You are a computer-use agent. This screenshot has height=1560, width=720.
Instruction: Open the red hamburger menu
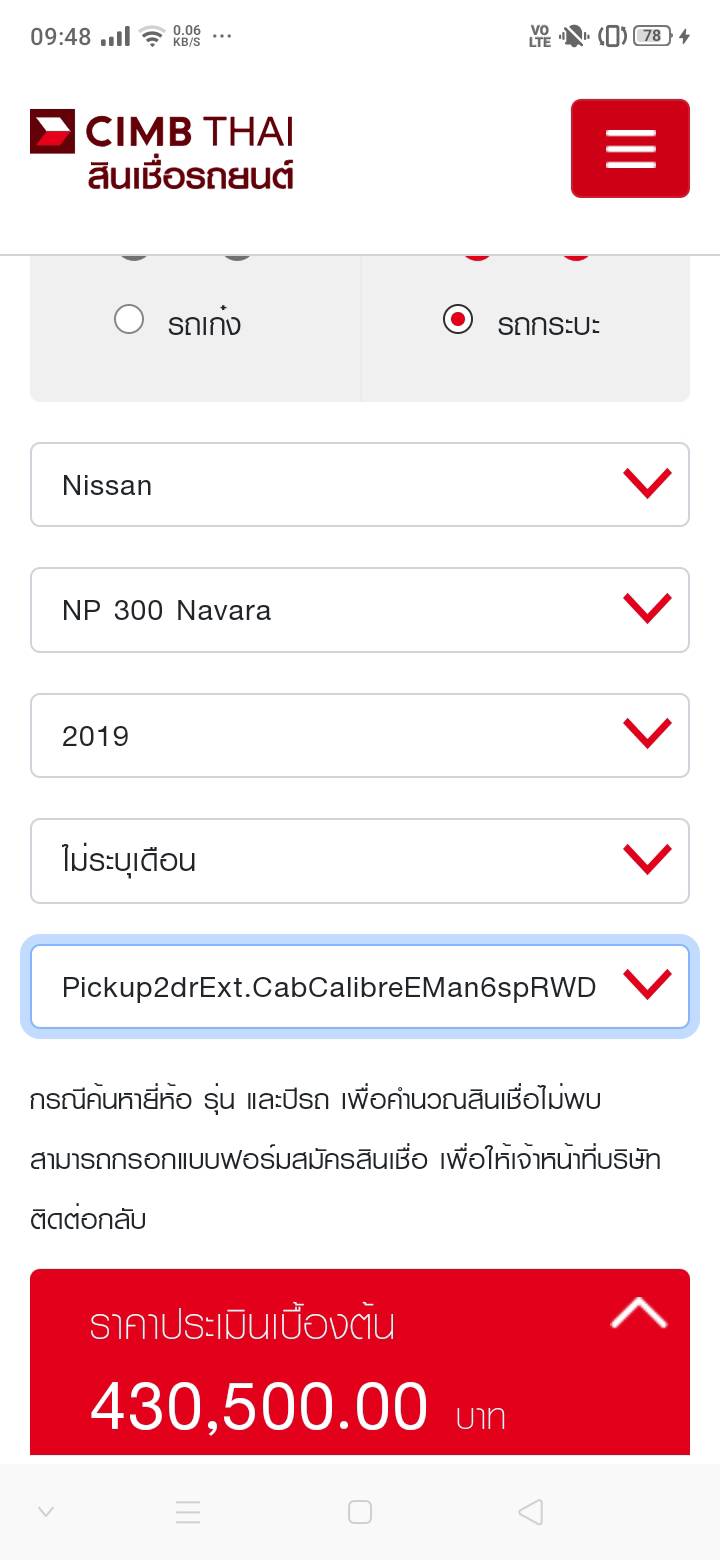click(x=630, y=148)
